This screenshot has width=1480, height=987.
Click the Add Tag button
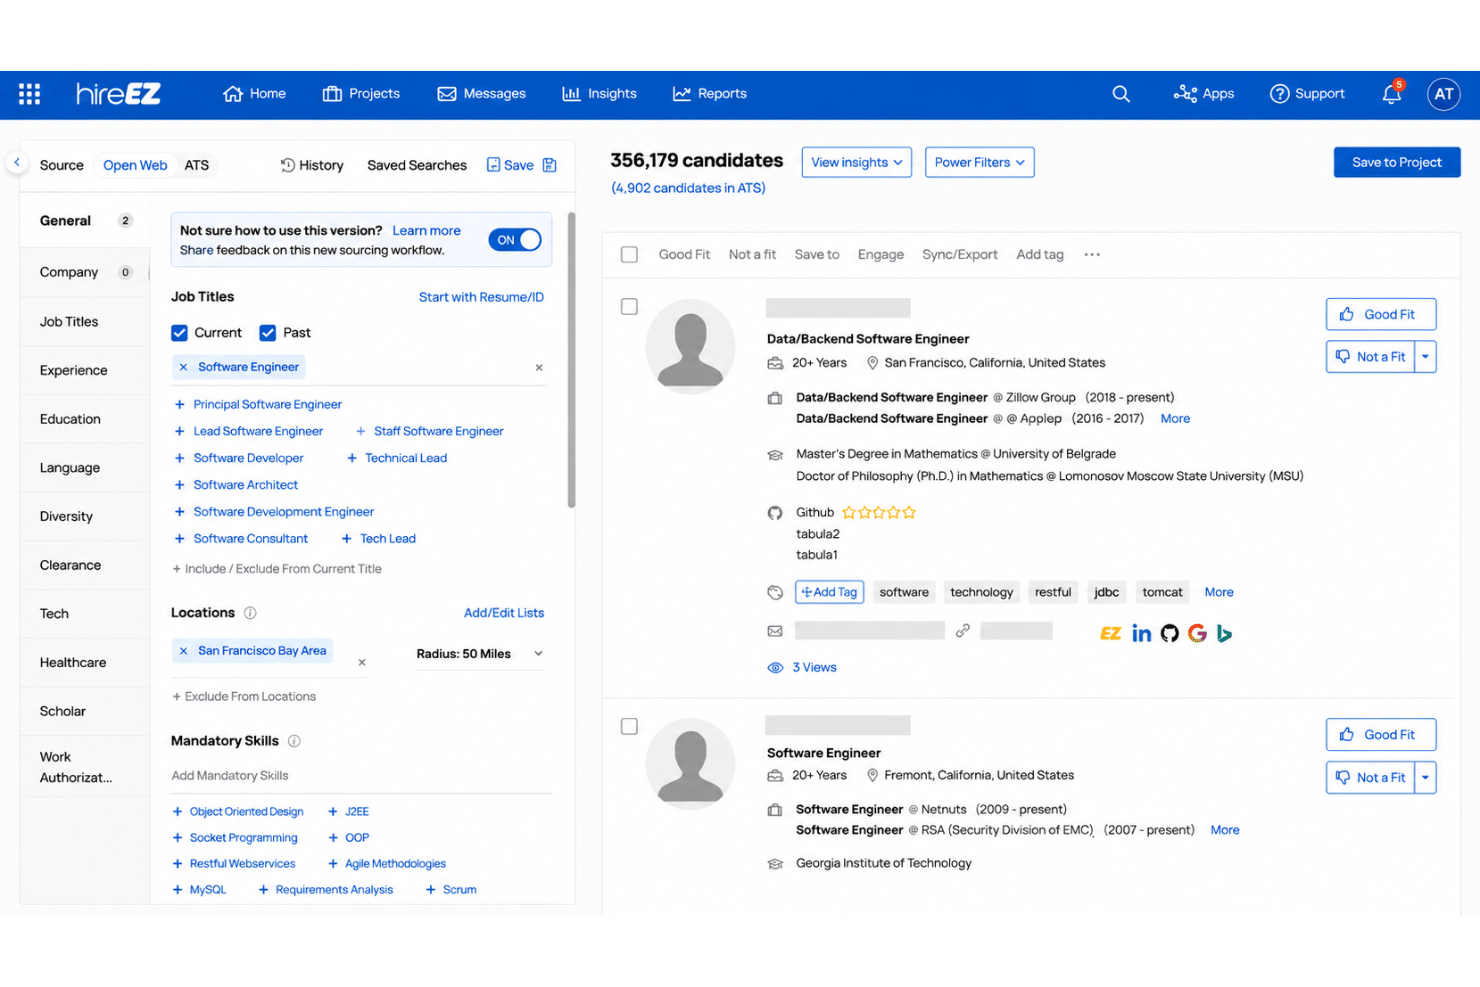829,592
